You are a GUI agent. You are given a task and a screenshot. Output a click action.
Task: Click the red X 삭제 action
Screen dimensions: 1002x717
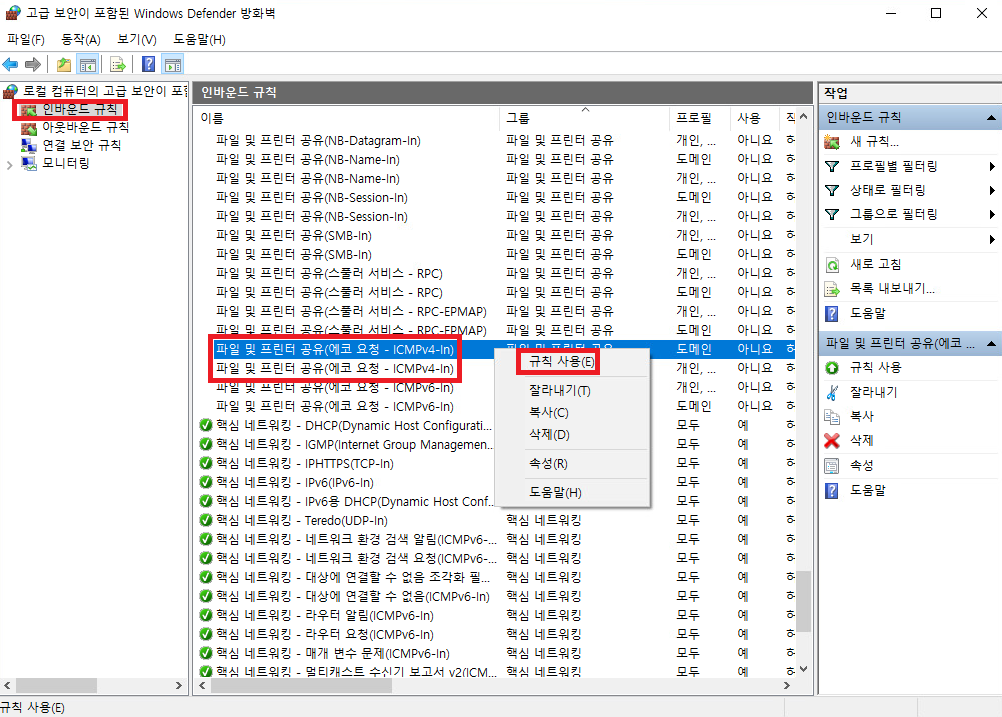(x=831, y=441)
